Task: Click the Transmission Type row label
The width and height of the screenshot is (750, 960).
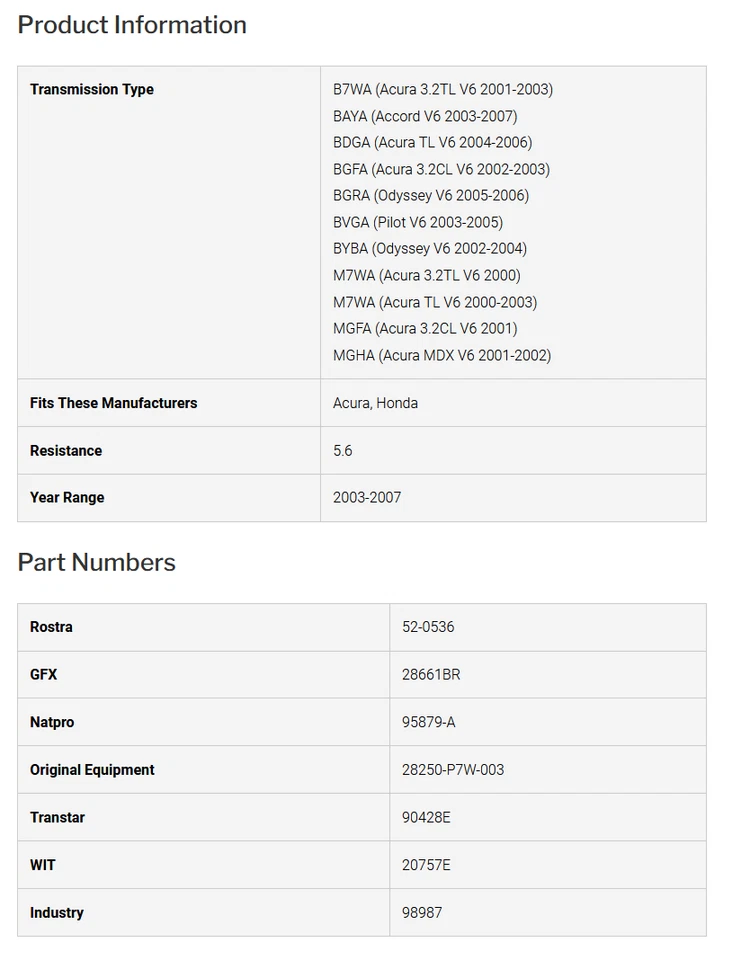Action: [92, 90]
